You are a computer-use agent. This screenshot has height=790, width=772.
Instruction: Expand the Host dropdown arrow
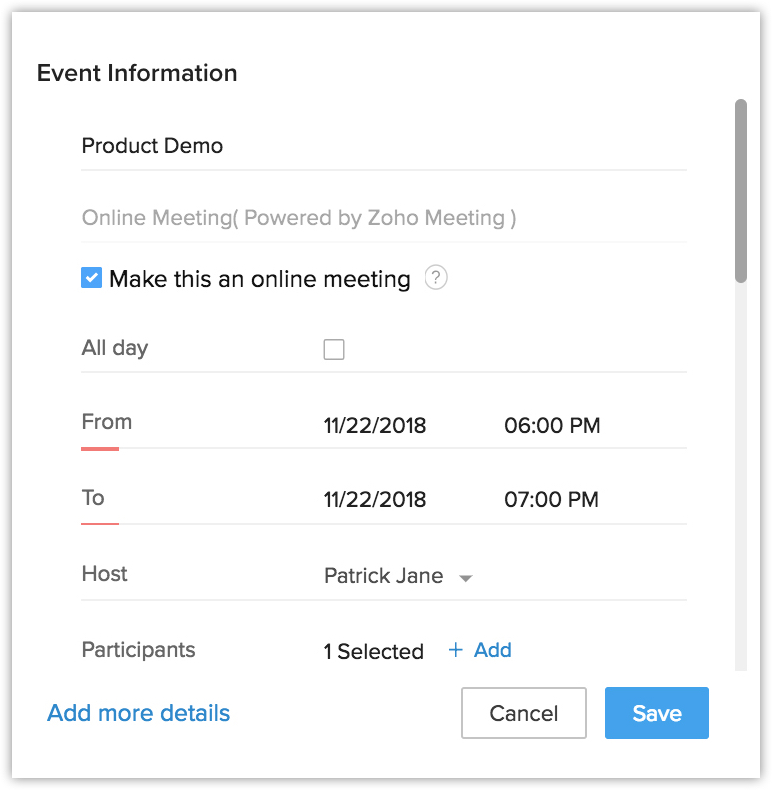[465, 578]
